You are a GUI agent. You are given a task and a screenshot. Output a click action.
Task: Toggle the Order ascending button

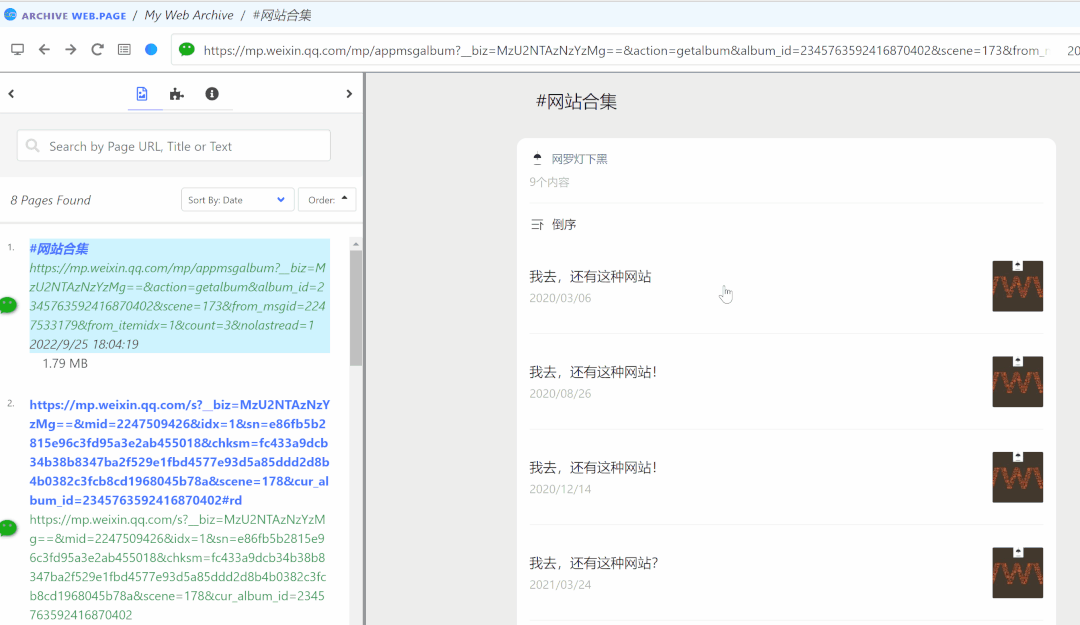pyautogui.click(x=327, y=200)
